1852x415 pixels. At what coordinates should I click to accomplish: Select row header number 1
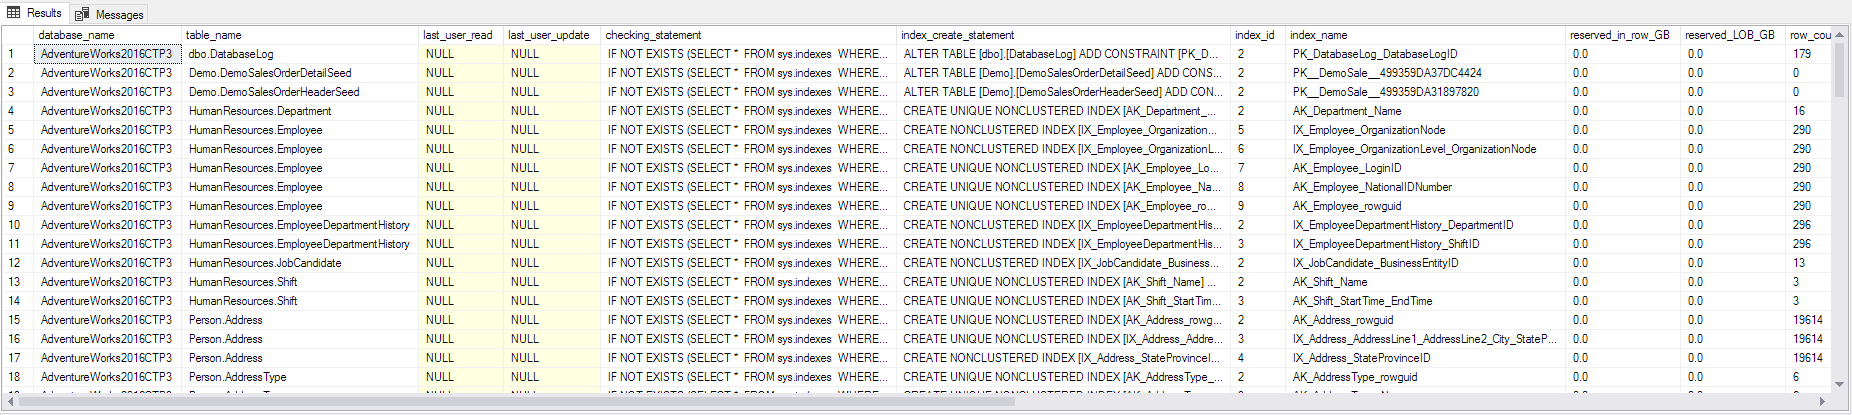tap(18, 54)
